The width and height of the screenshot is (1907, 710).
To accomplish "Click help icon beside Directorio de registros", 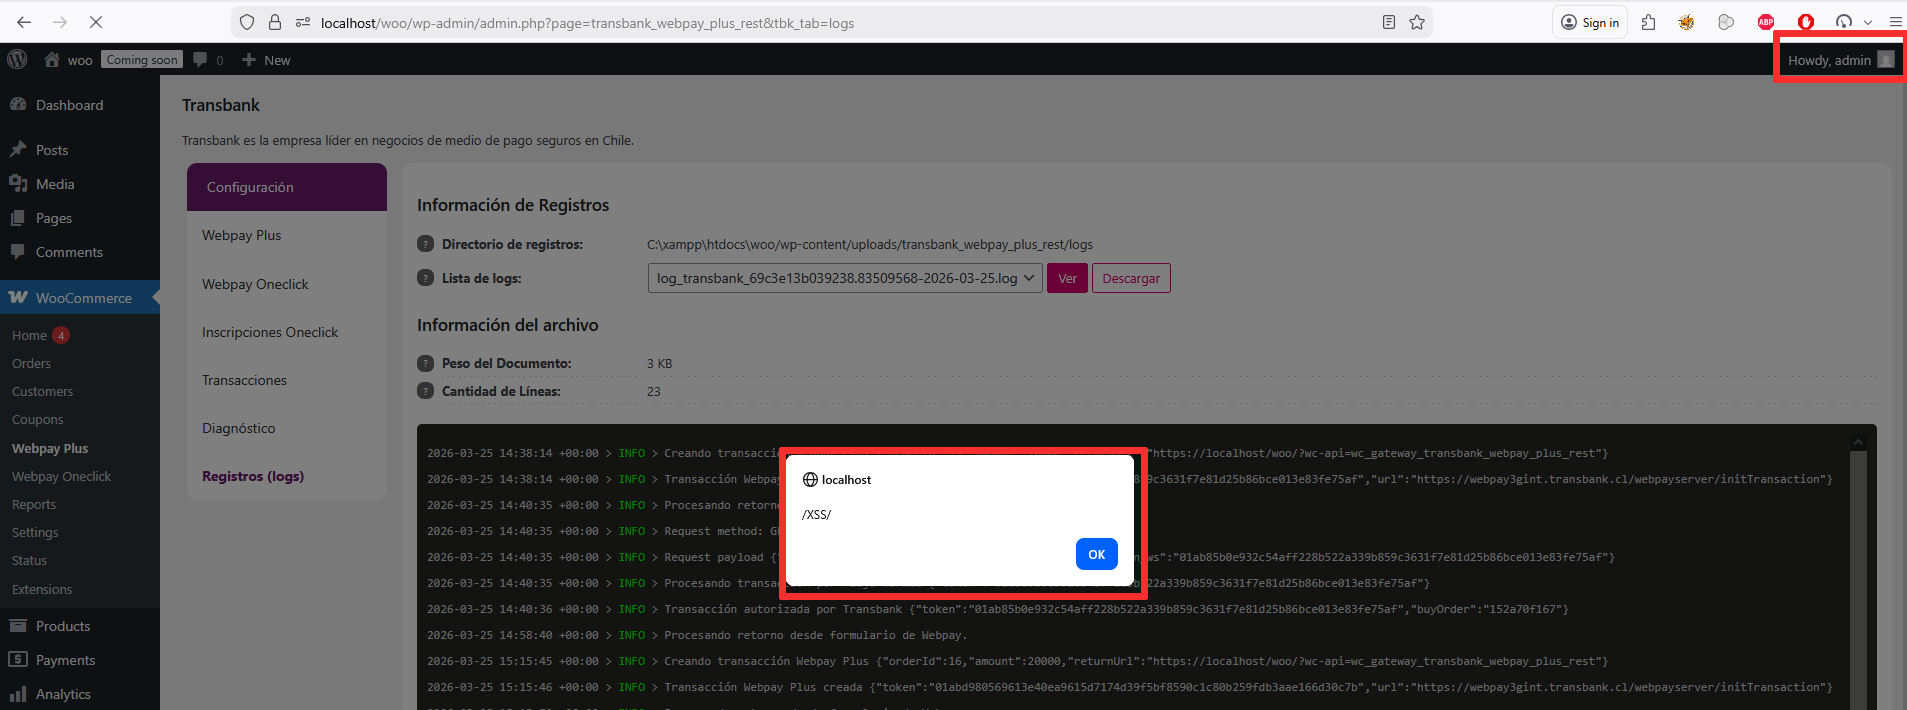I will (x=425, y=244).
